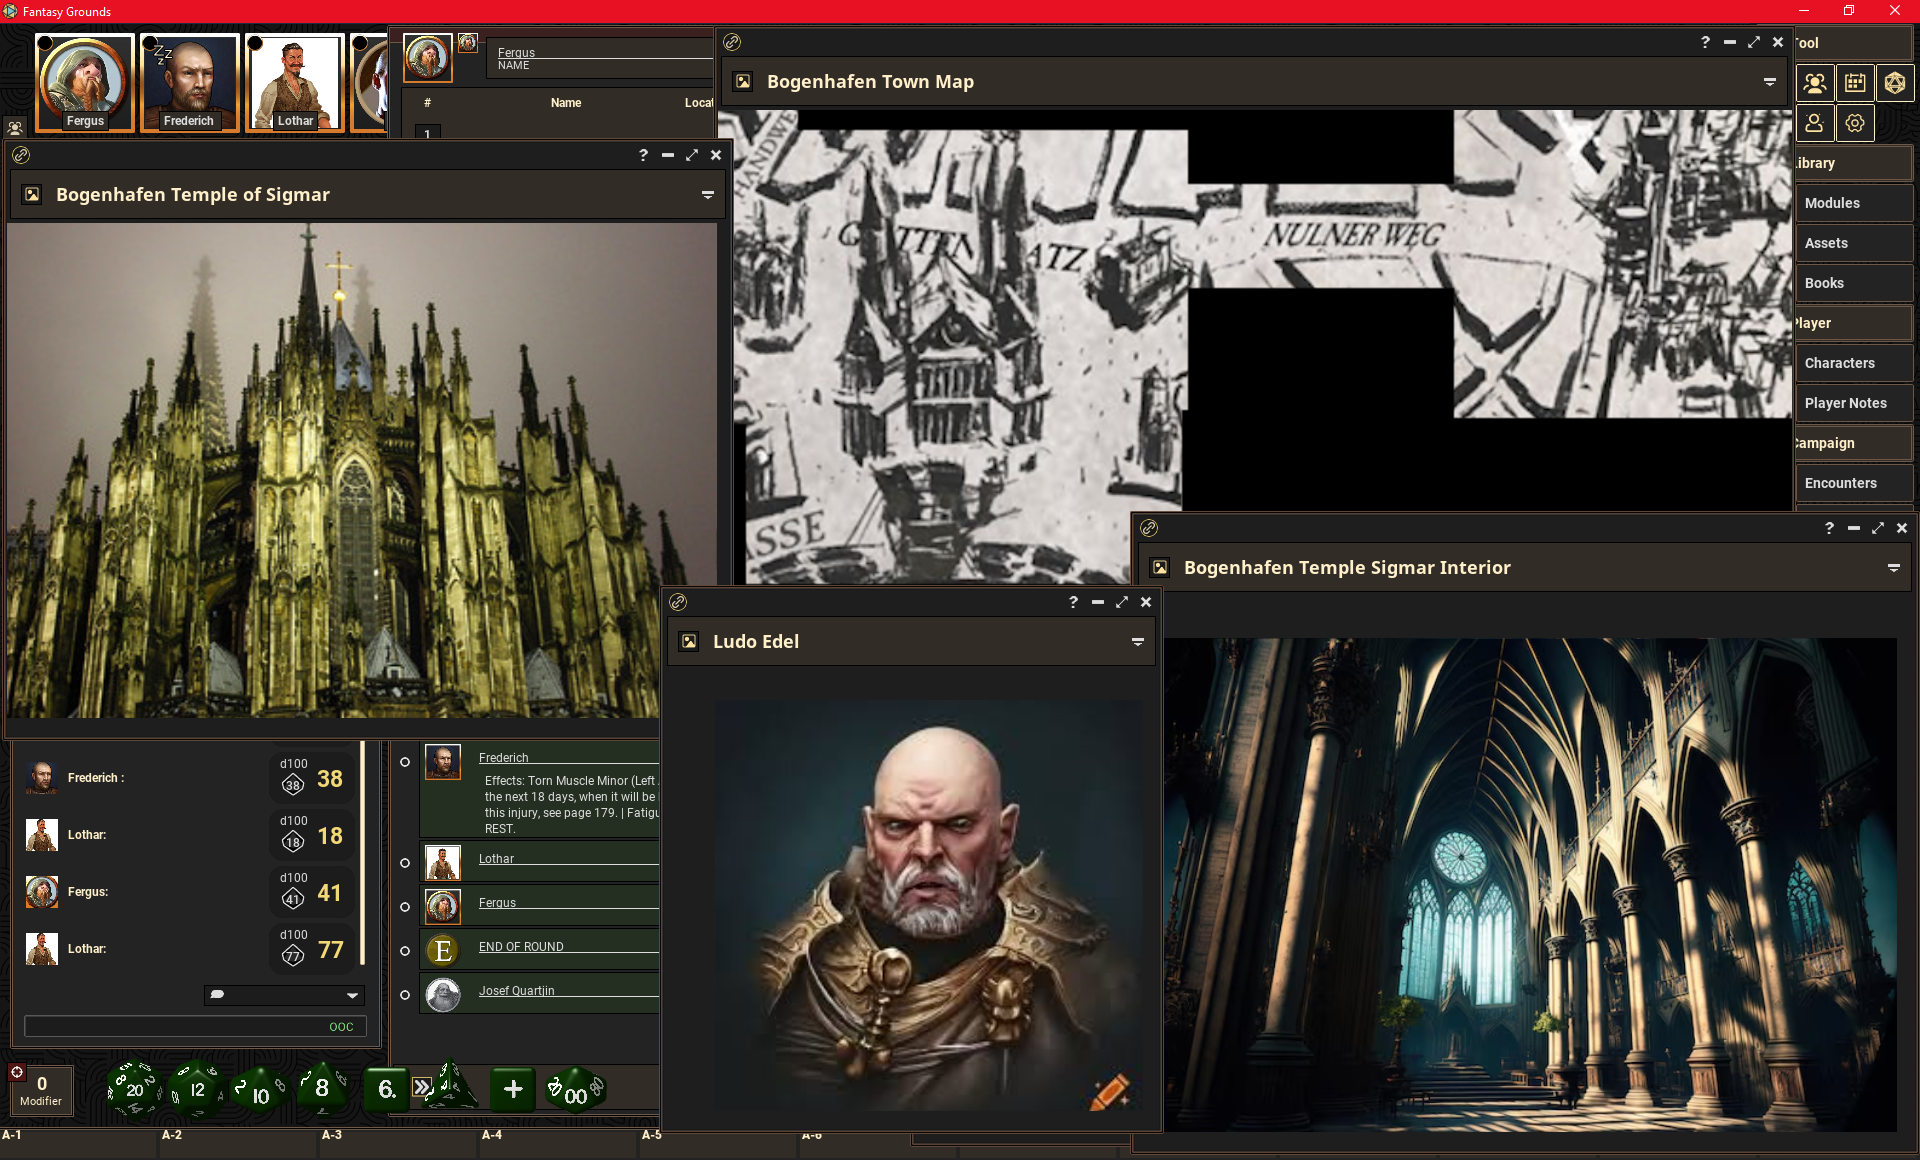This screenshot has height=1160, width=1920.
Task: Open Ludo Edel window menu arrow
Action: tap(1138, 642)
